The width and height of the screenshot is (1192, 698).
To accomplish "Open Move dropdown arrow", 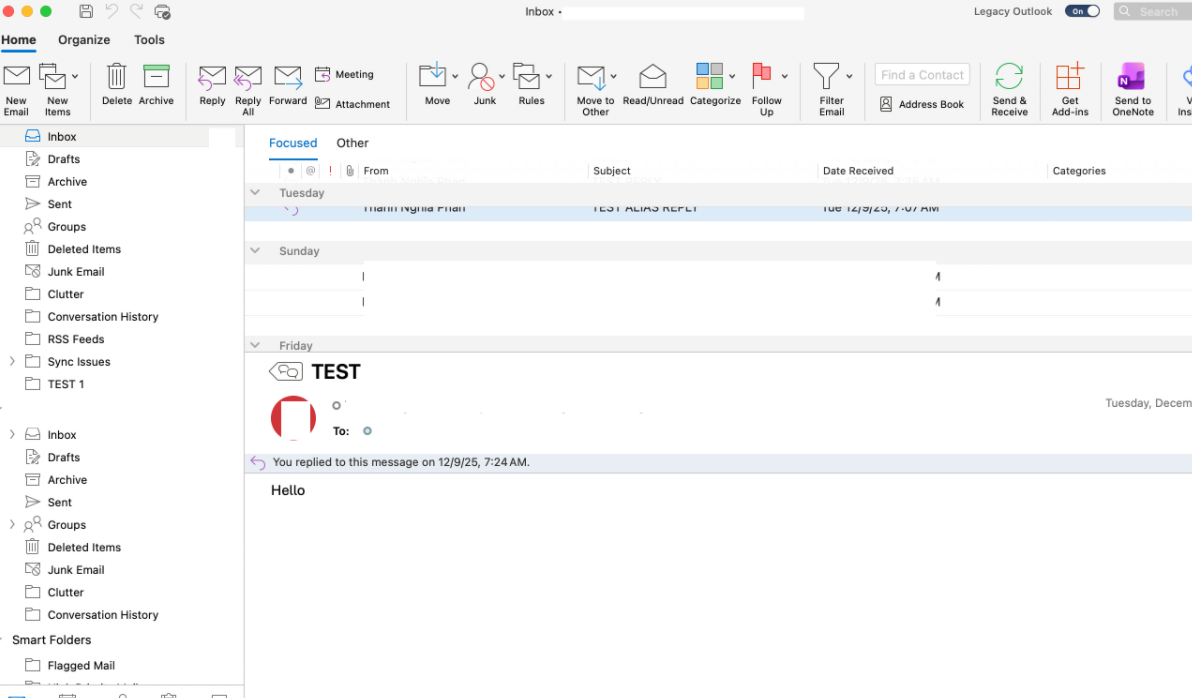I will [x=455, y=76].
